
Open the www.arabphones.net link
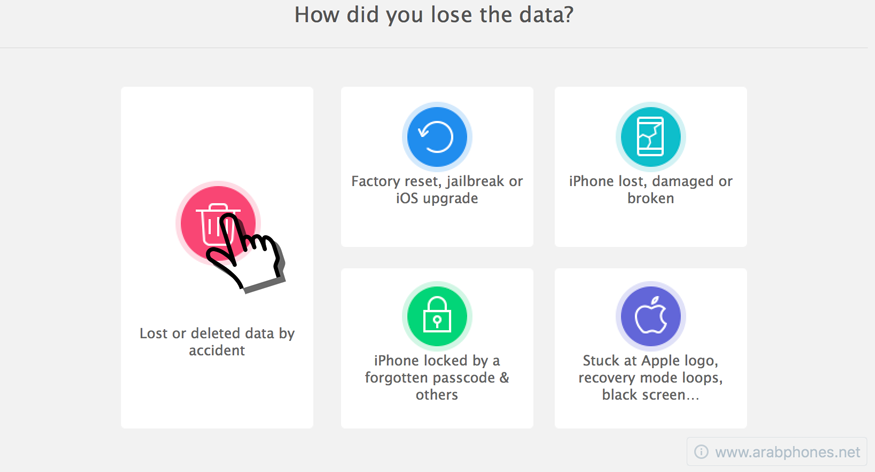pos(787,452)
